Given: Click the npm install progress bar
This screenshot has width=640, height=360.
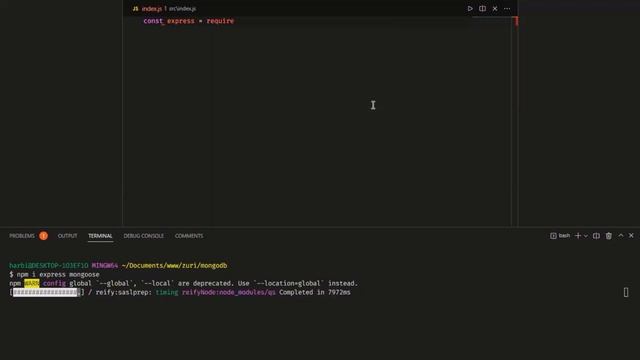Looking at the screenshot, I should point(47,292).
